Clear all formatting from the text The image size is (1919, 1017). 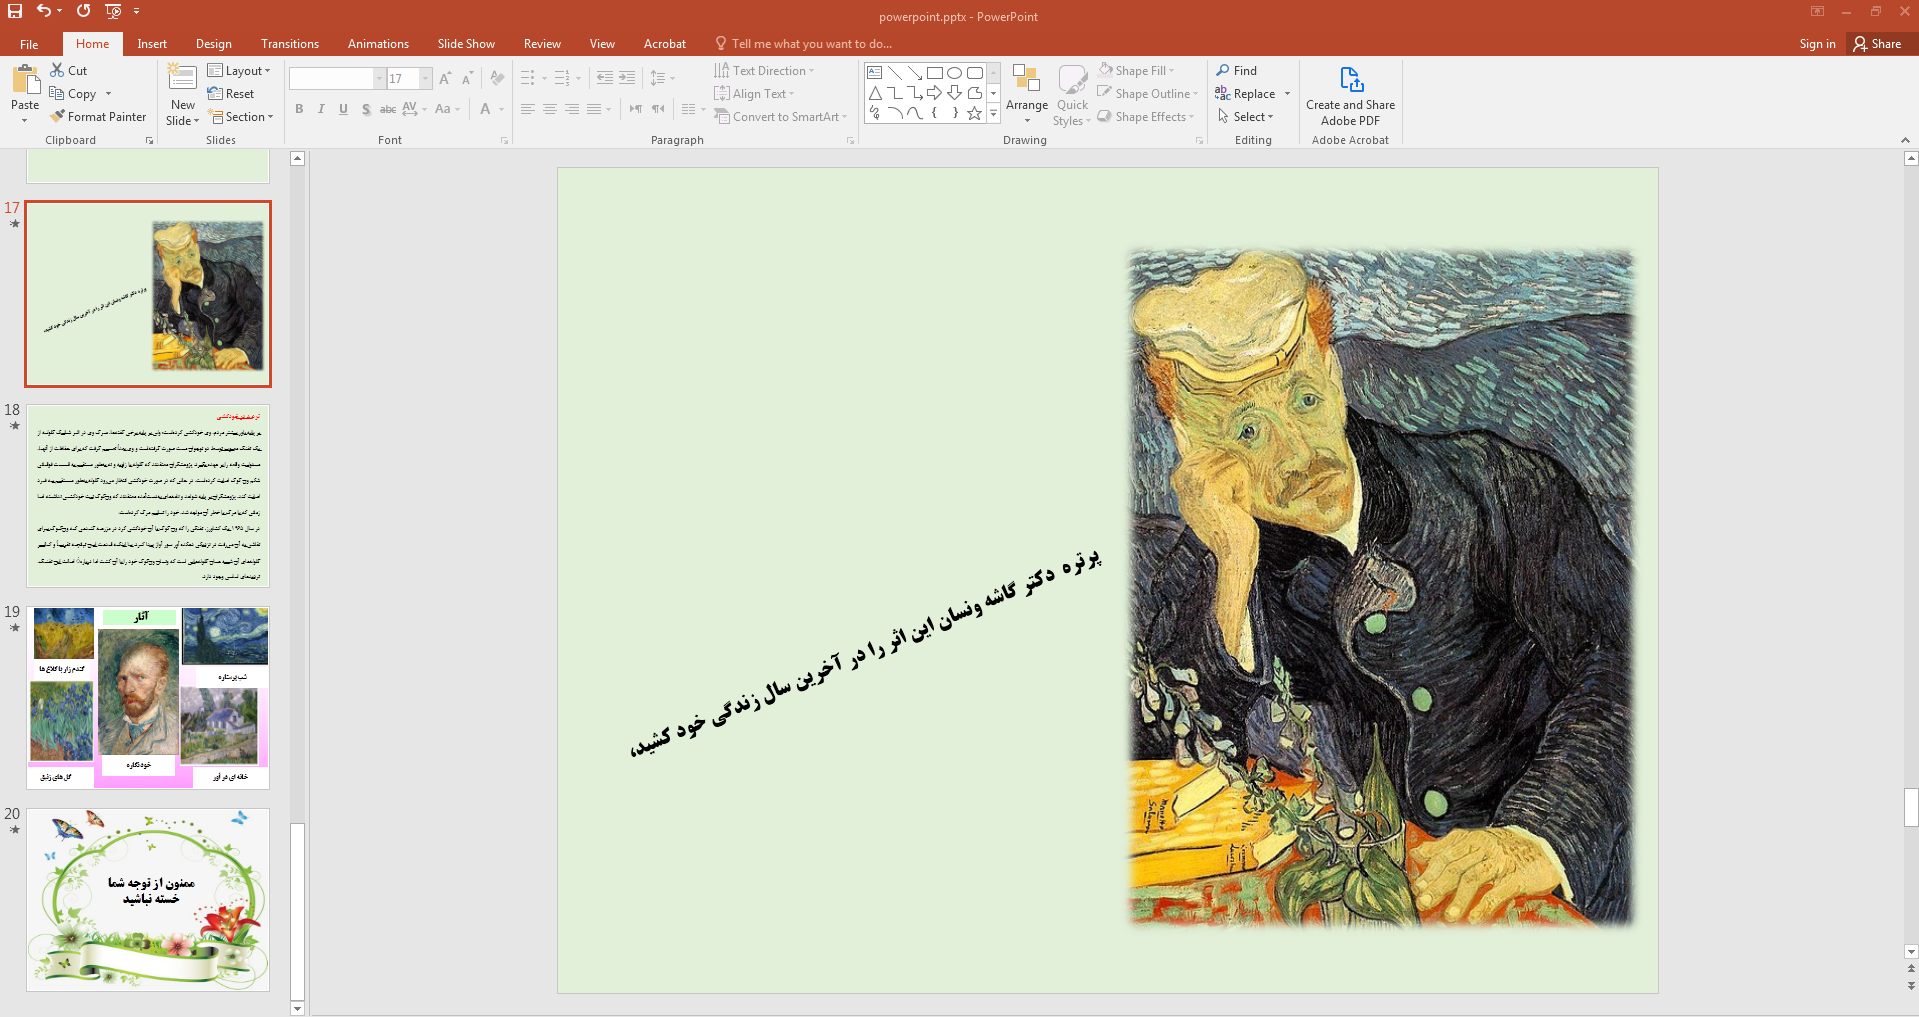(497, 78)
